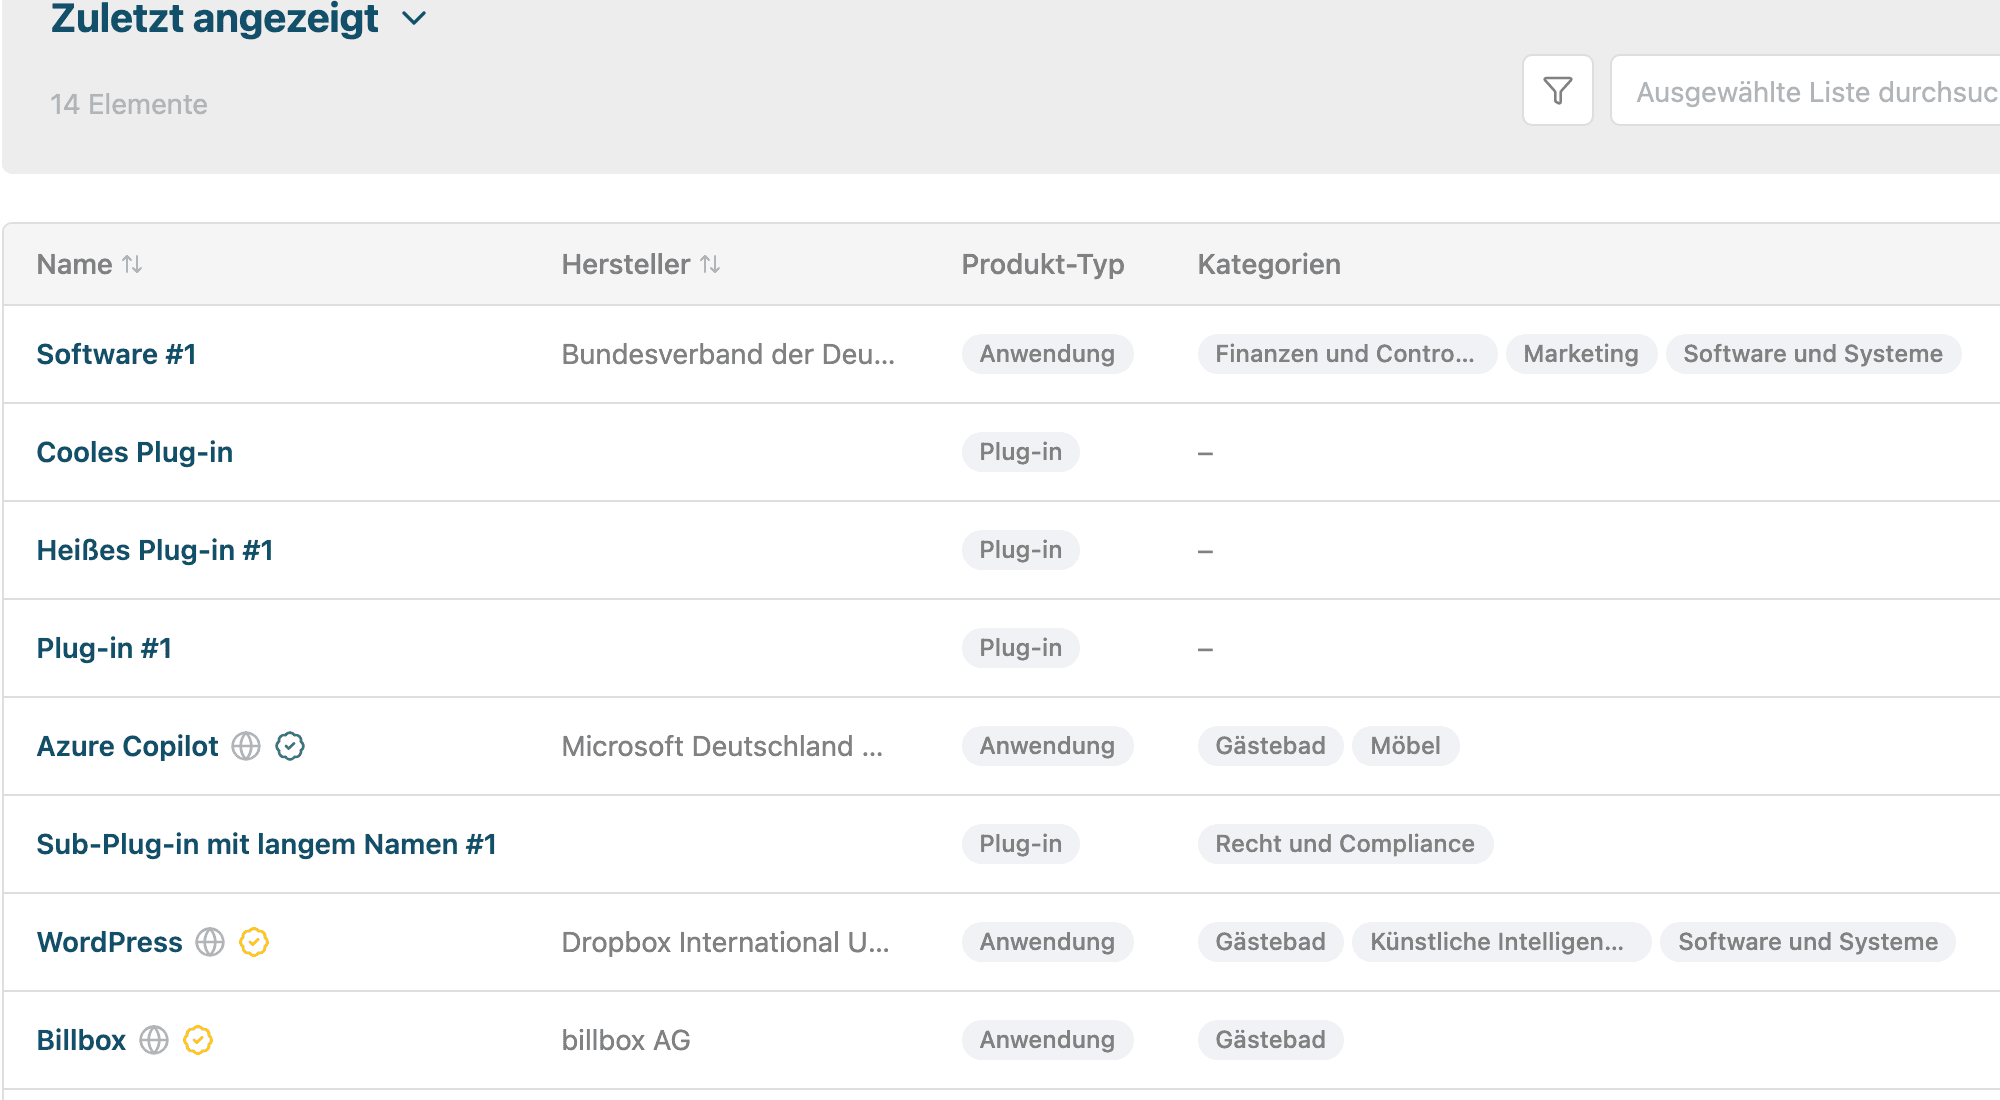Click the Recht und Compliance tag
The image size is (2000, 1100).
1345,844
